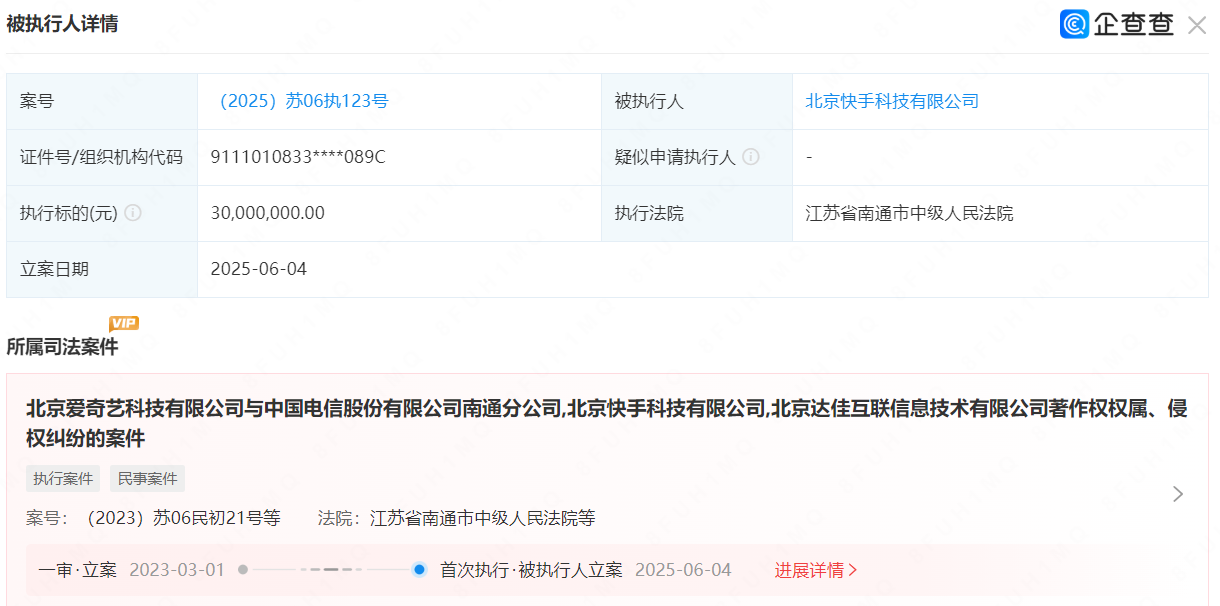Viewport: 1220px width, 606px height.
Task: Select the 执行案件 tag
Action: 63,479
